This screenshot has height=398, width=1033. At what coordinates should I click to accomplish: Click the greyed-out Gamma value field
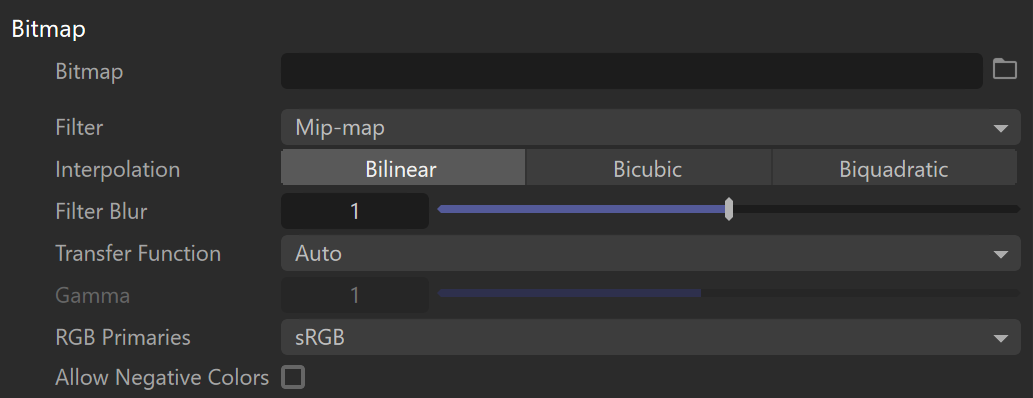355,295
